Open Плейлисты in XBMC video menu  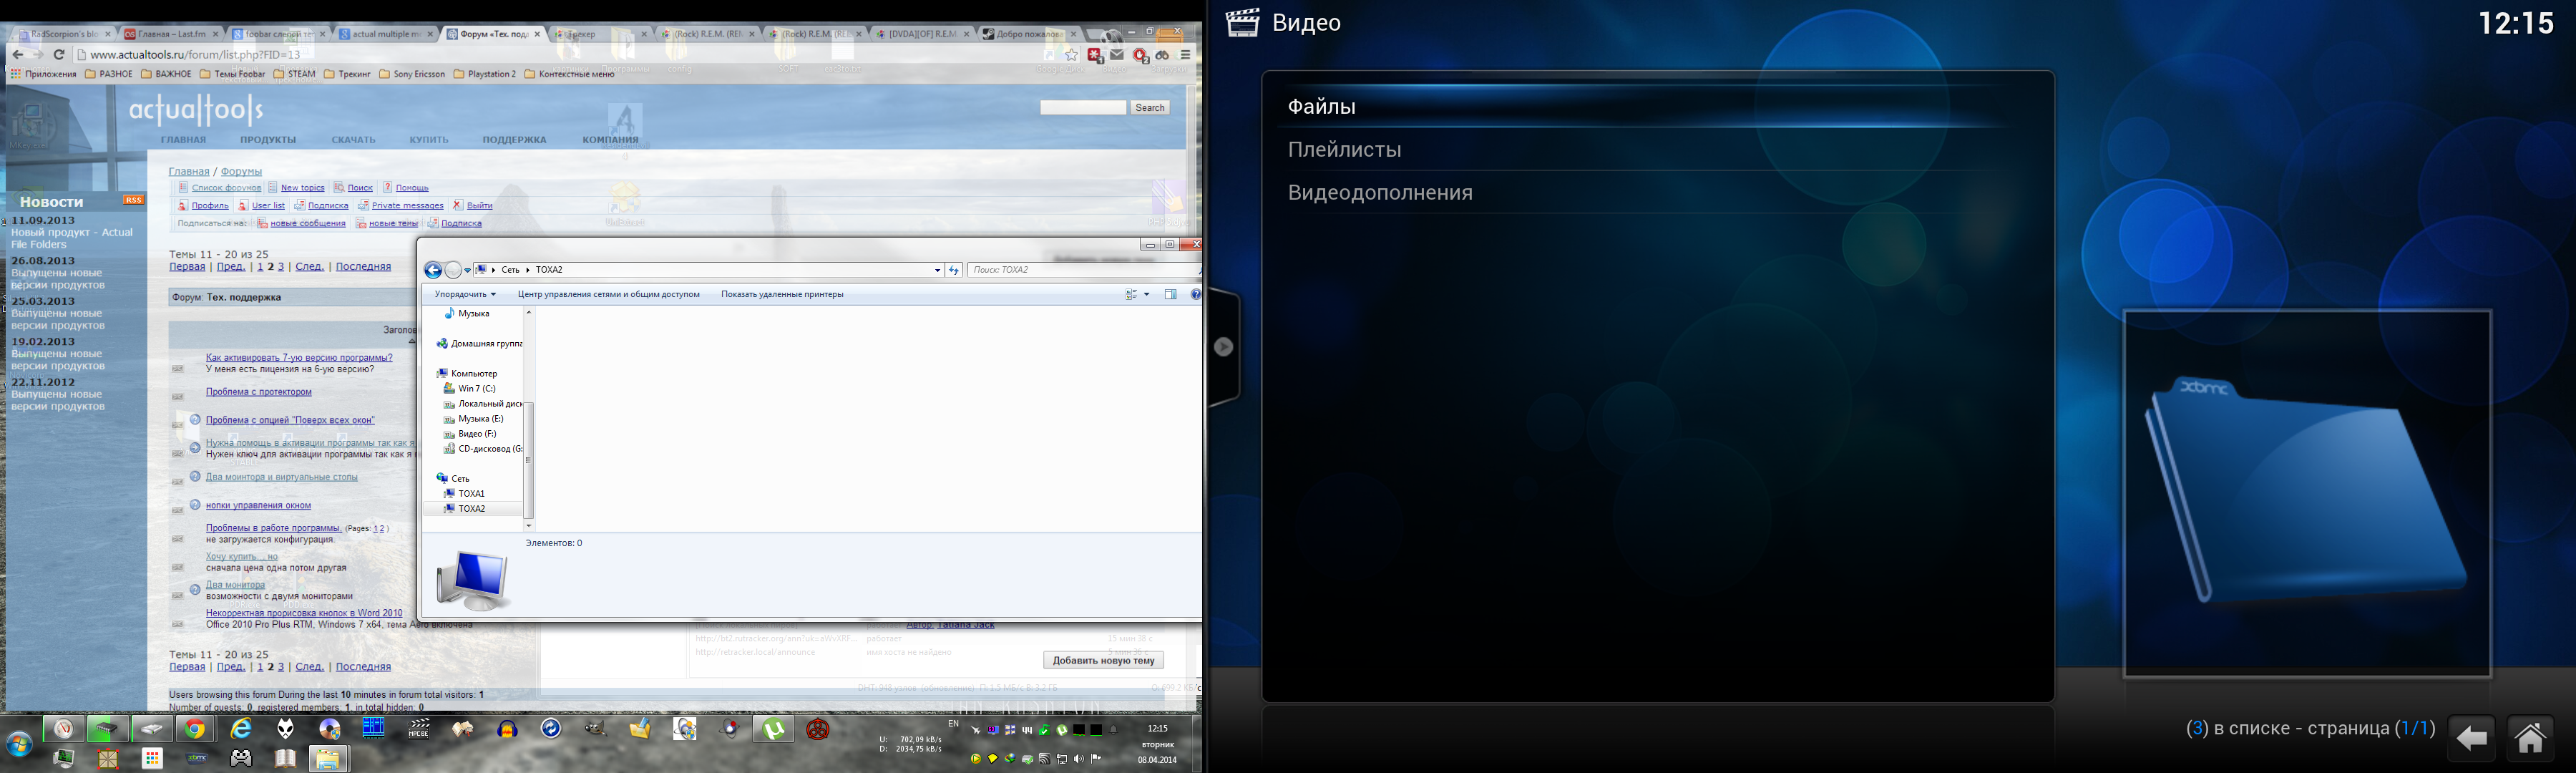[1657, 150]
